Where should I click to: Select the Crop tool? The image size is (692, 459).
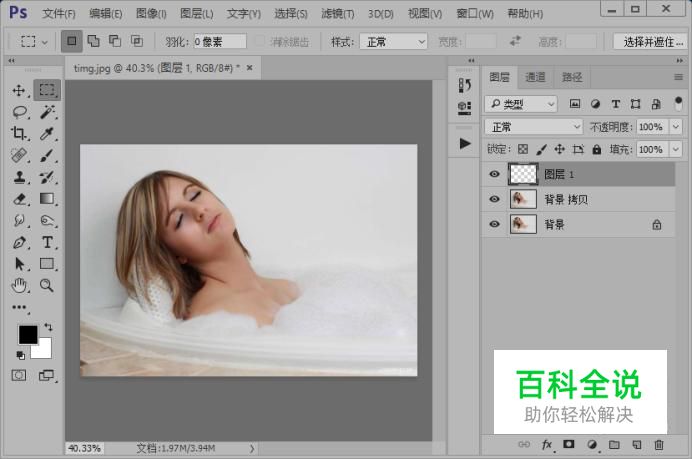[x=19, y=134]
